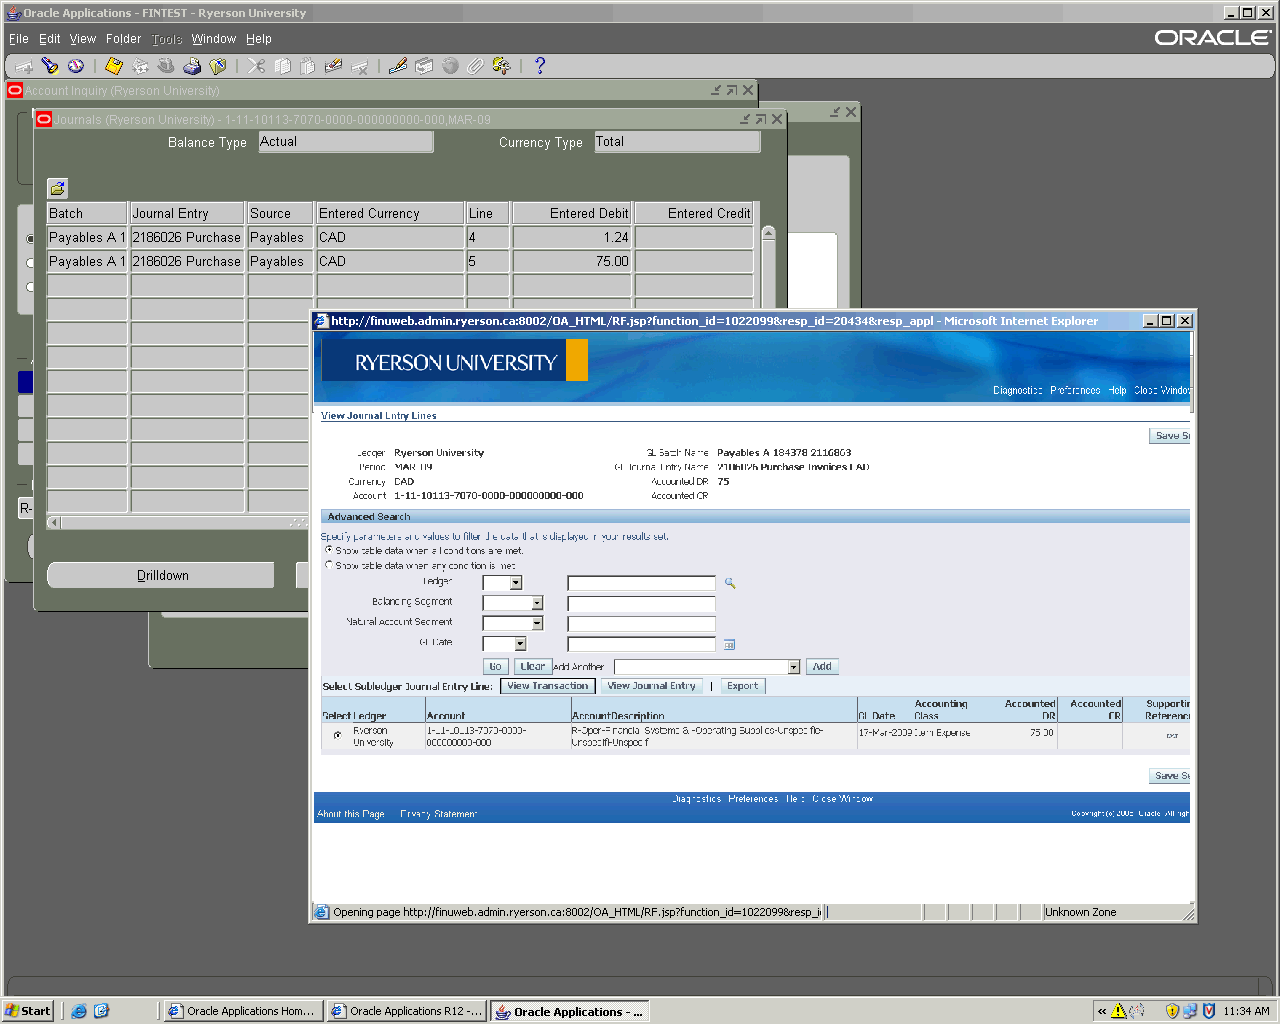The height and width of the screenshot is (1024, 1280).
Task: Open the Balancing Segment operator dropdown
Action: click(x=537, y=603)
